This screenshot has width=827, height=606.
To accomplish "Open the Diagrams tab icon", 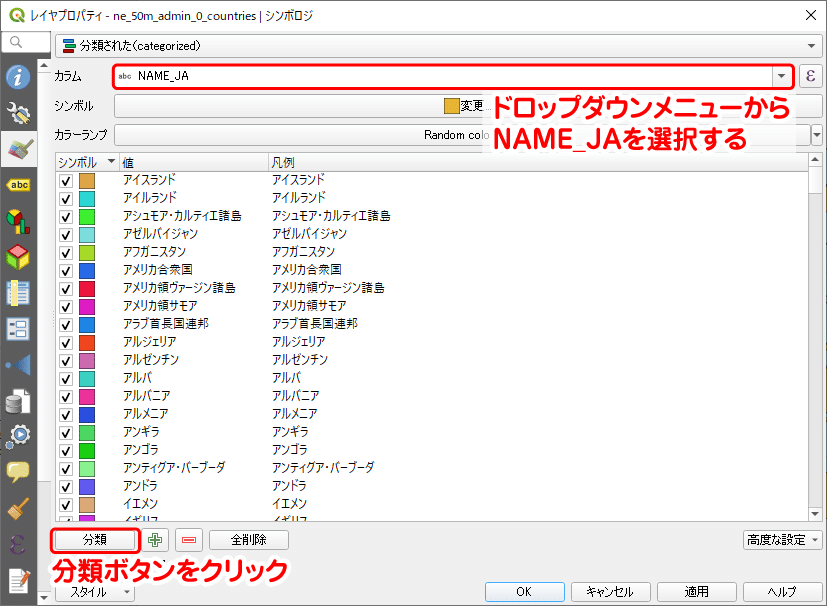I will tap(18, 221).
